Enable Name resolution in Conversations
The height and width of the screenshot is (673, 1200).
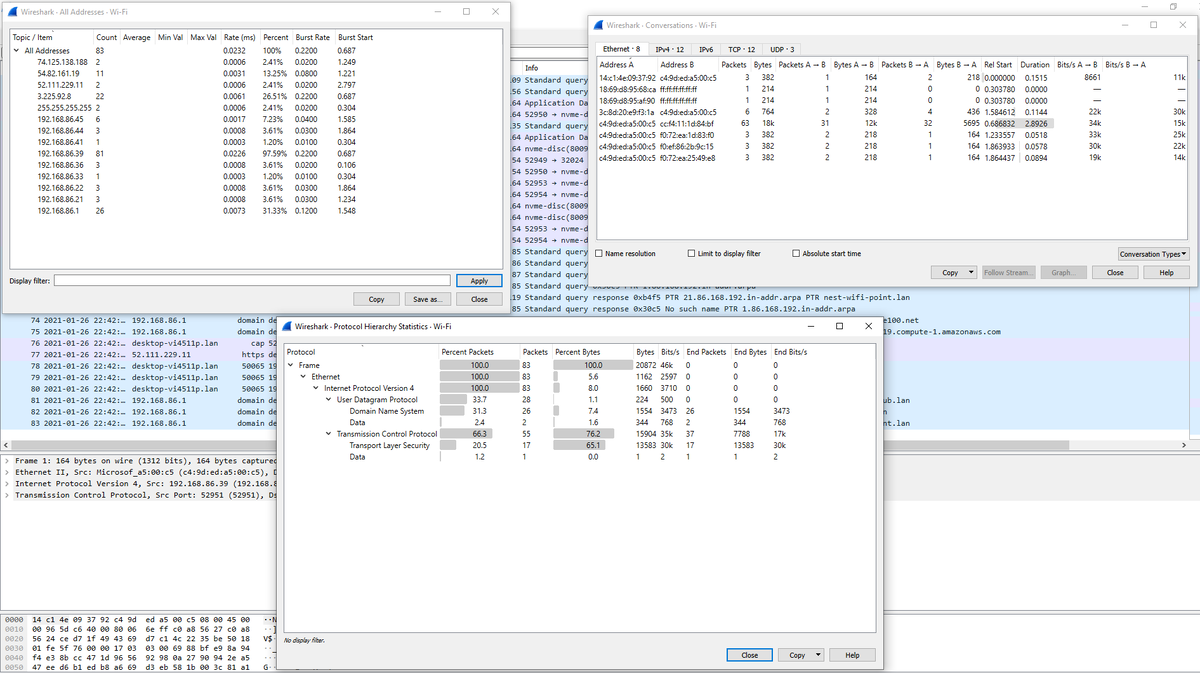(599, 253)
